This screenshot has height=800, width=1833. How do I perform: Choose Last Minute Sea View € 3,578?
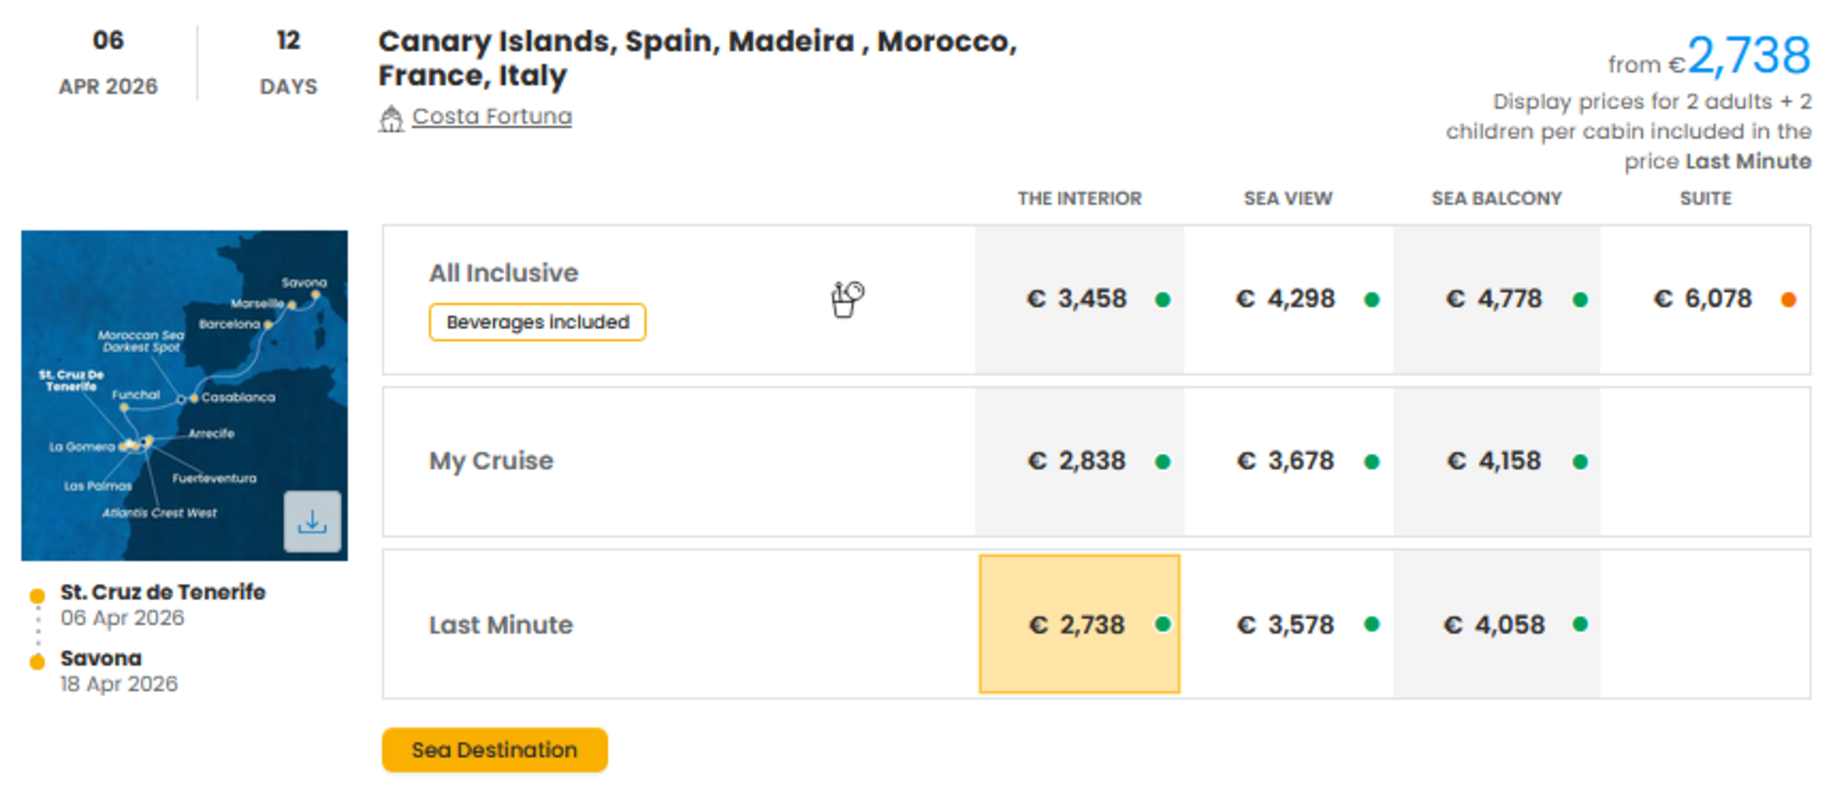(x=1286, y=625)
